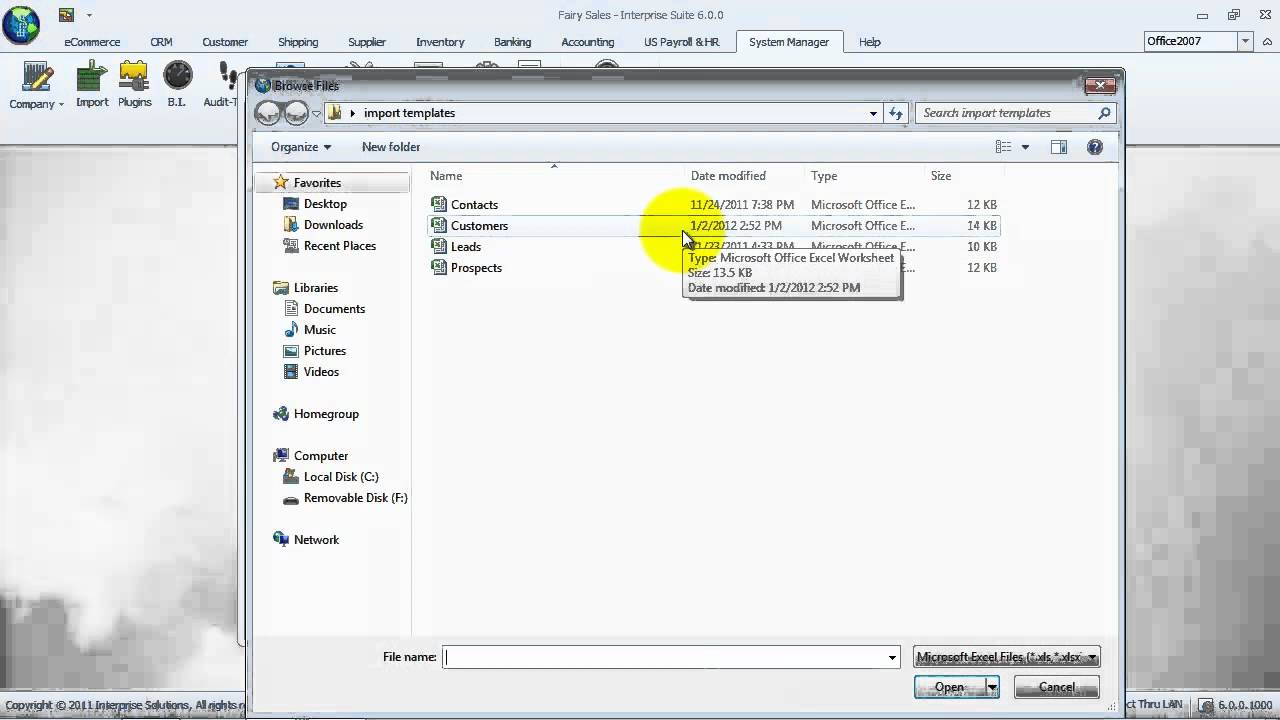
Task: Open the Organize menu
Action: pyautogui.click(x=300, y=147)
